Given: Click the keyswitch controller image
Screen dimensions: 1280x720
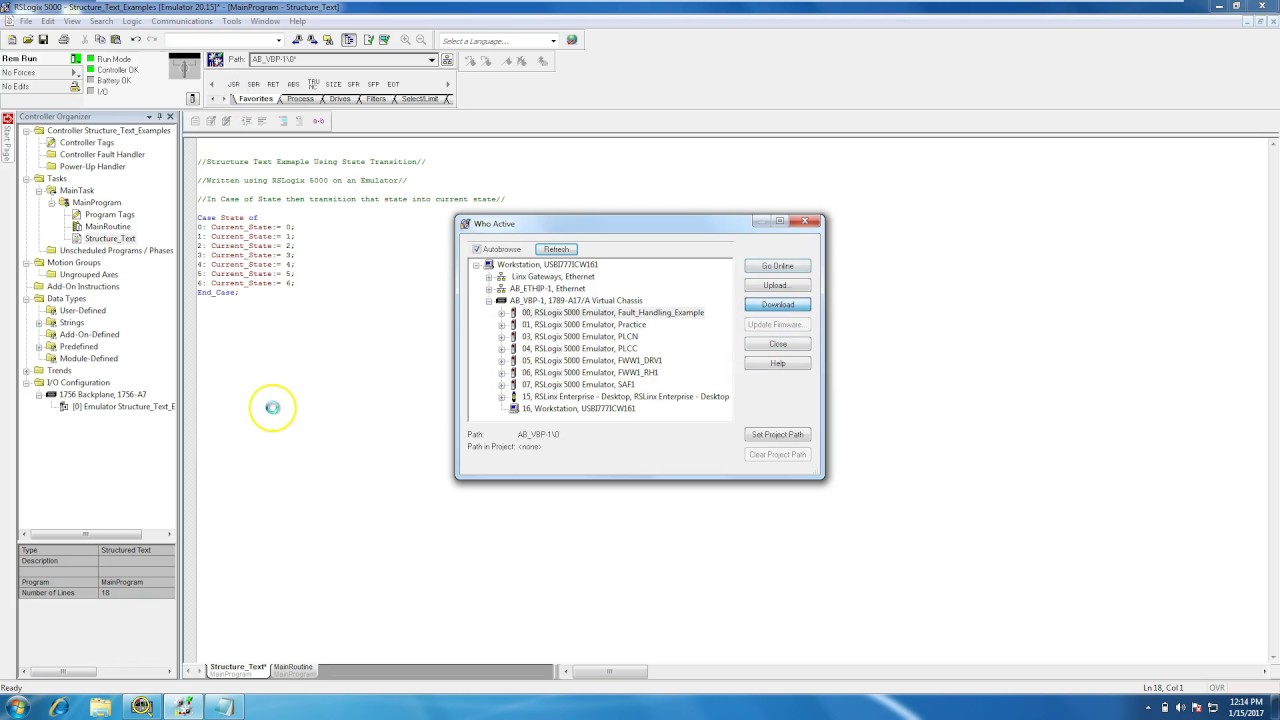Looking at the screenshot, I should tap(184, 68).
